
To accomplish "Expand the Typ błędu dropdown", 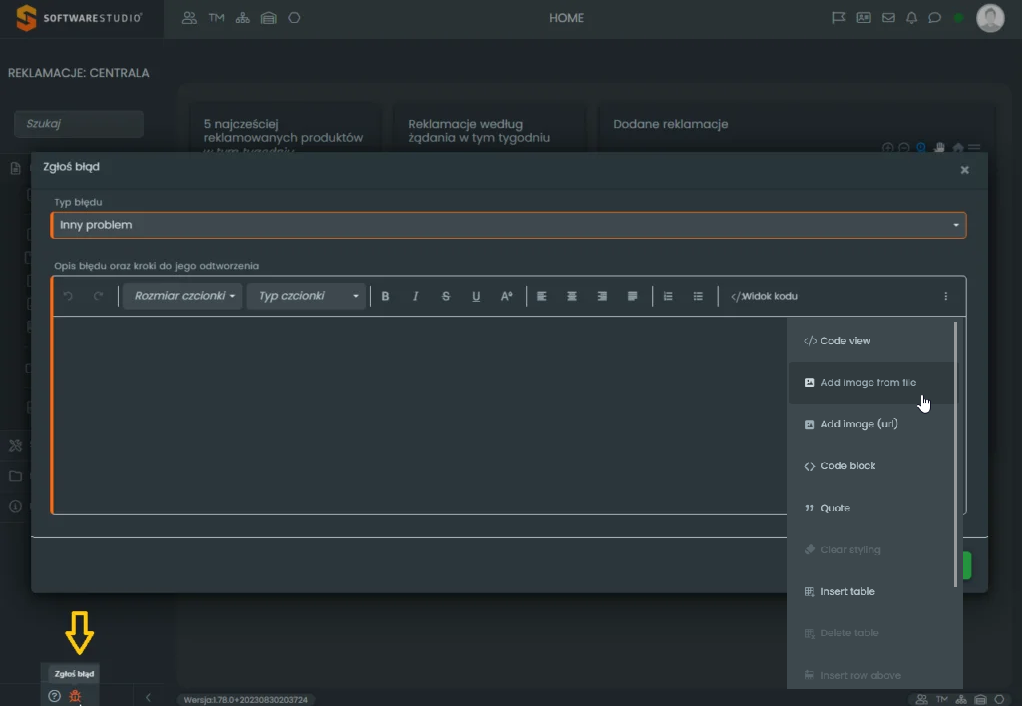I will coord(508,225).
